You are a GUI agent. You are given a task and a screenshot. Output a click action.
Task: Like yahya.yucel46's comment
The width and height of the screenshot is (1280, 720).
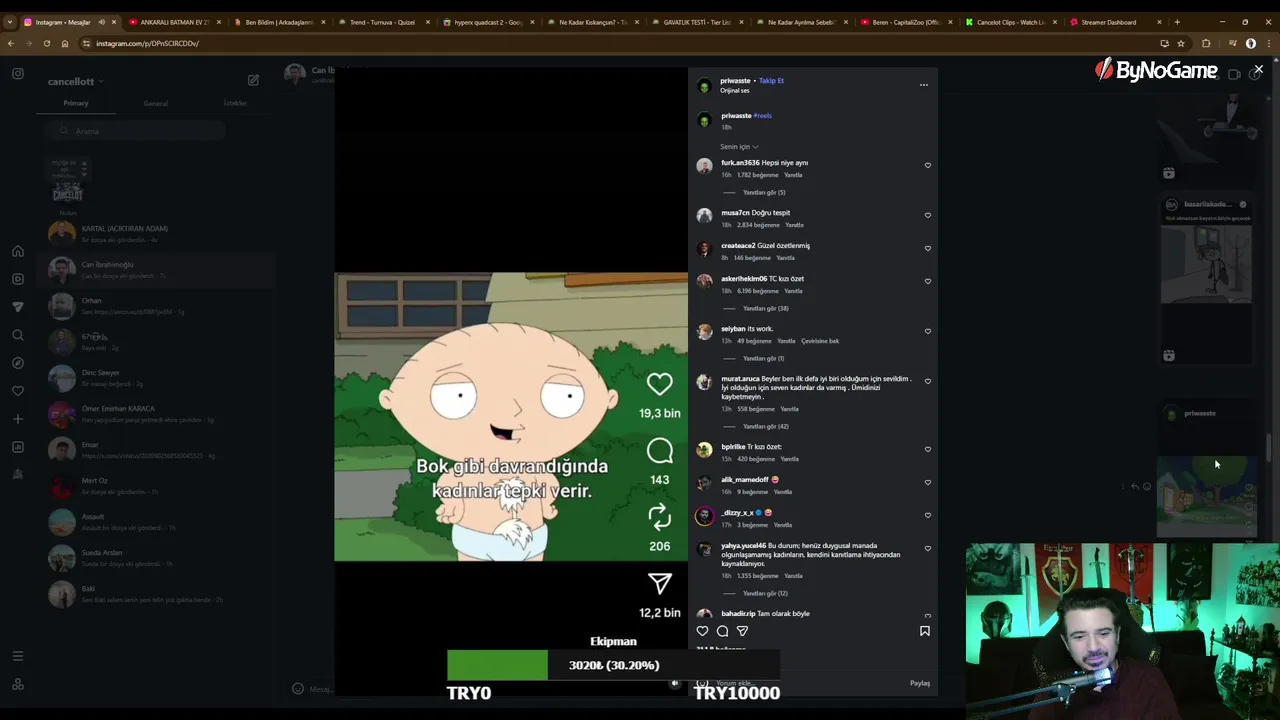coord(927,548)
